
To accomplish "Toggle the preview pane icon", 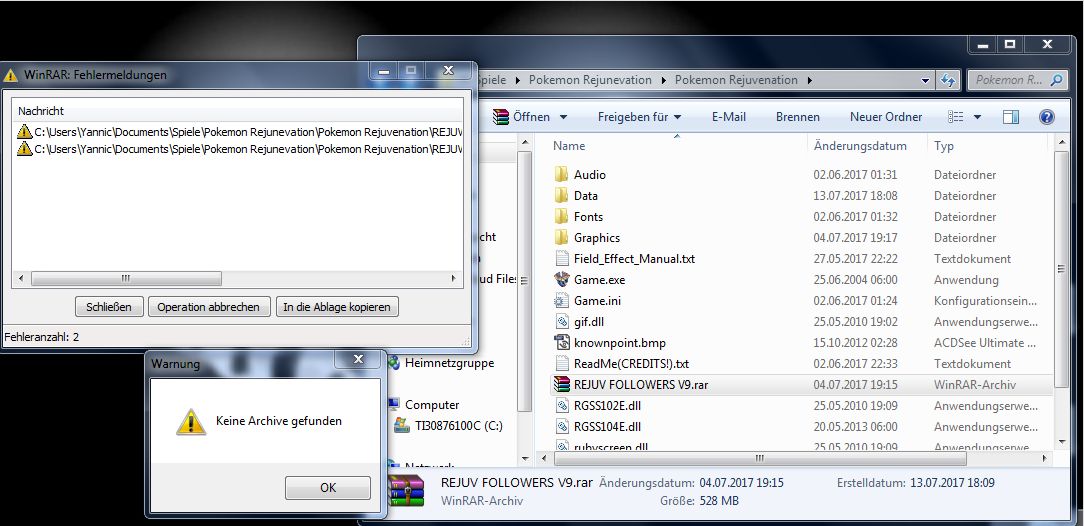I will (1011, 117).
